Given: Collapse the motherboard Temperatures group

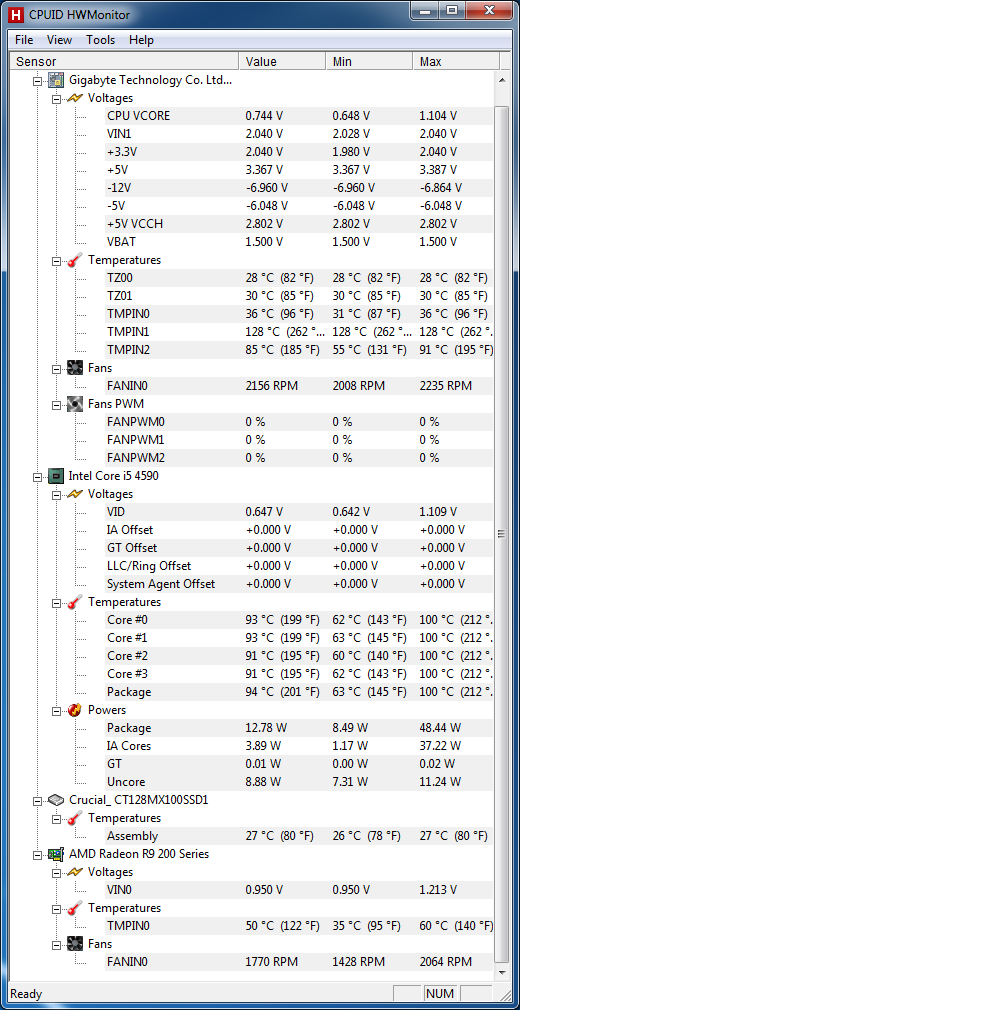Looking at the screenshot, I should [x=56, y=261].
